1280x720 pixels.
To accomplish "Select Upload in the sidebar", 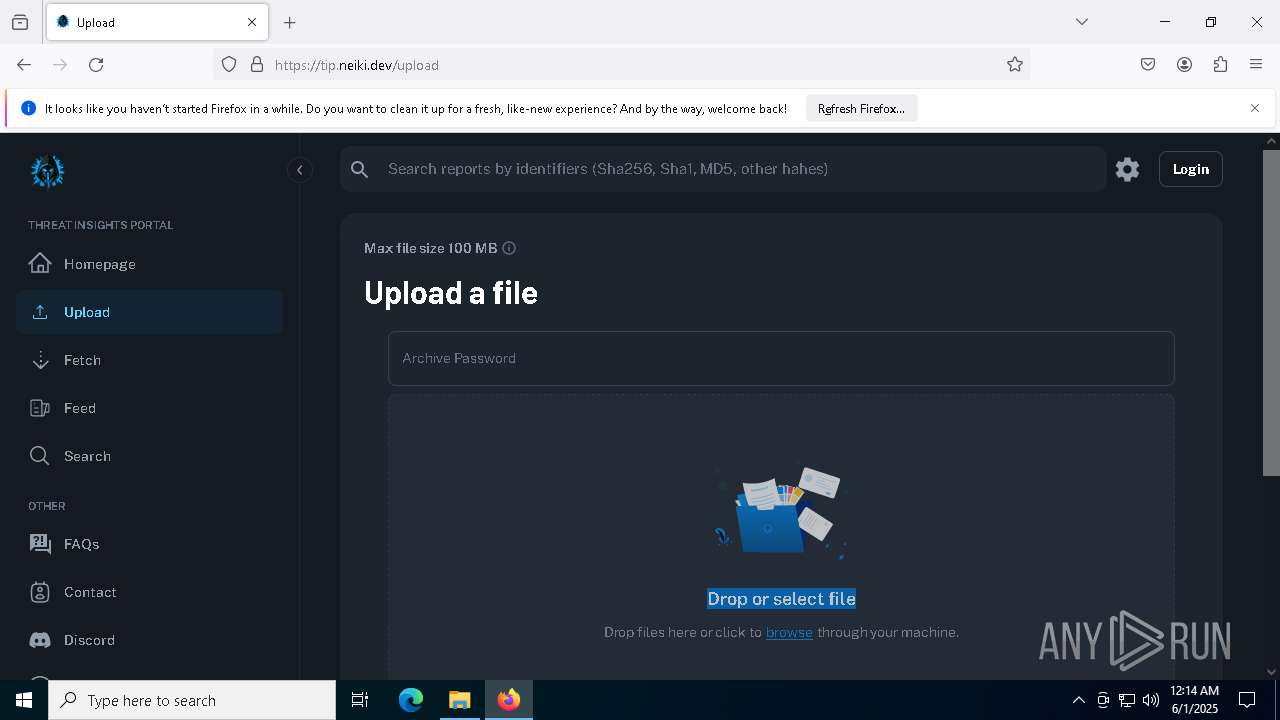I will point(149,312).
